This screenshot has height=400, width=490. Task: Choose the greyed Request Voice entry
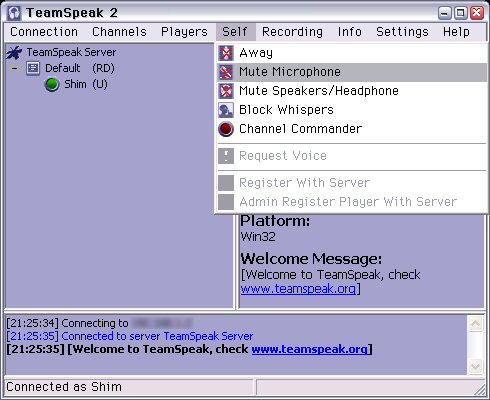352,156
